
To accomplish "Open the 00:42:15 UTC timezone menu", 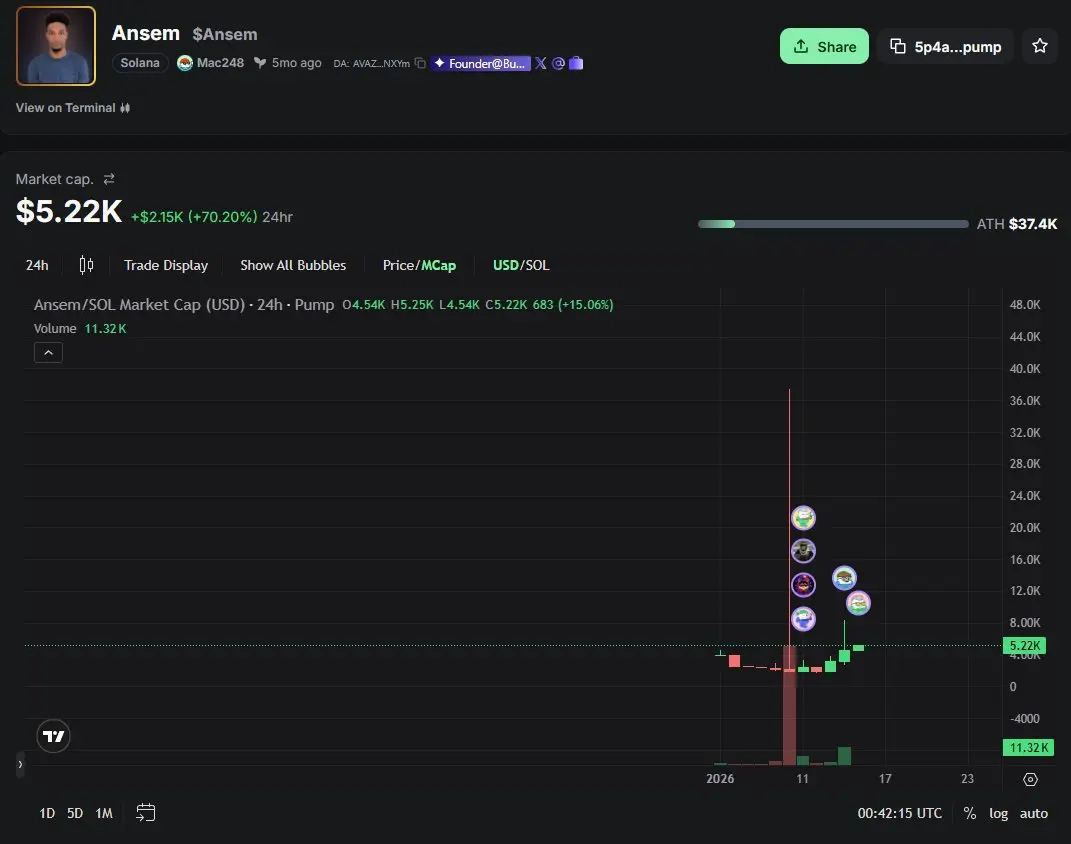I will [900, 813].
